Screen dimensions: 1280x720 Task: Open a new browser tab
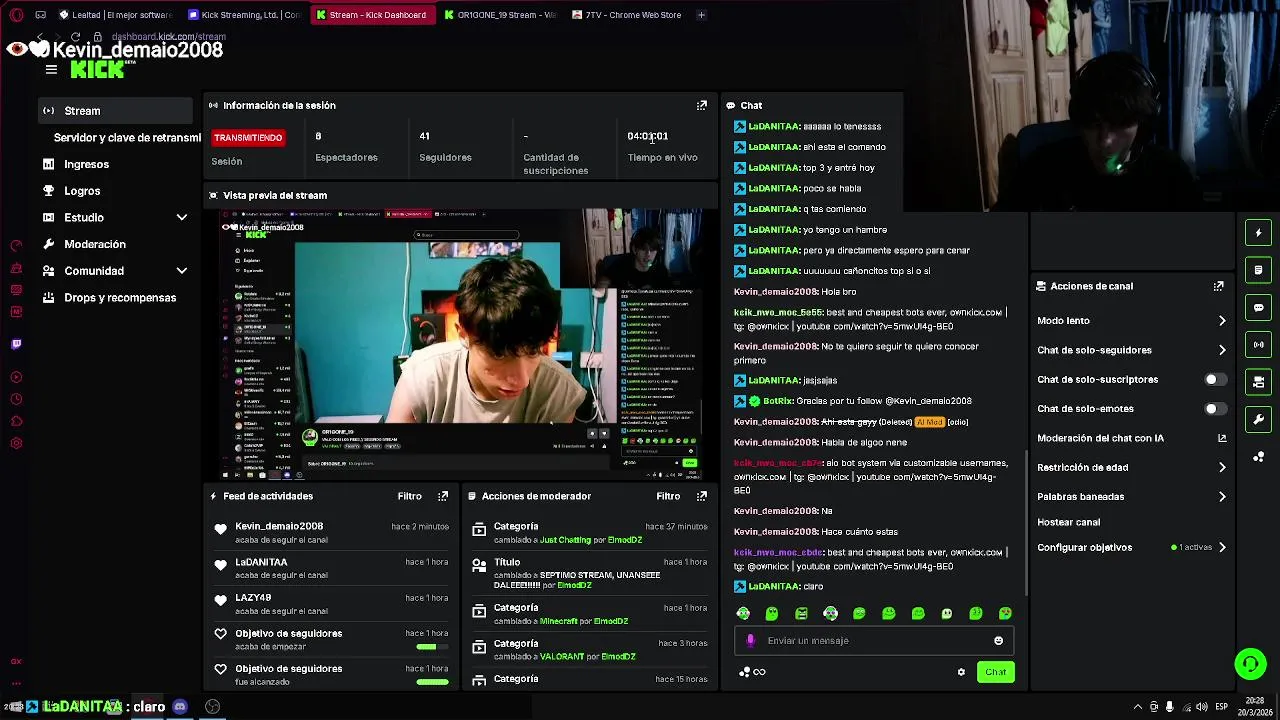[701, 15]
